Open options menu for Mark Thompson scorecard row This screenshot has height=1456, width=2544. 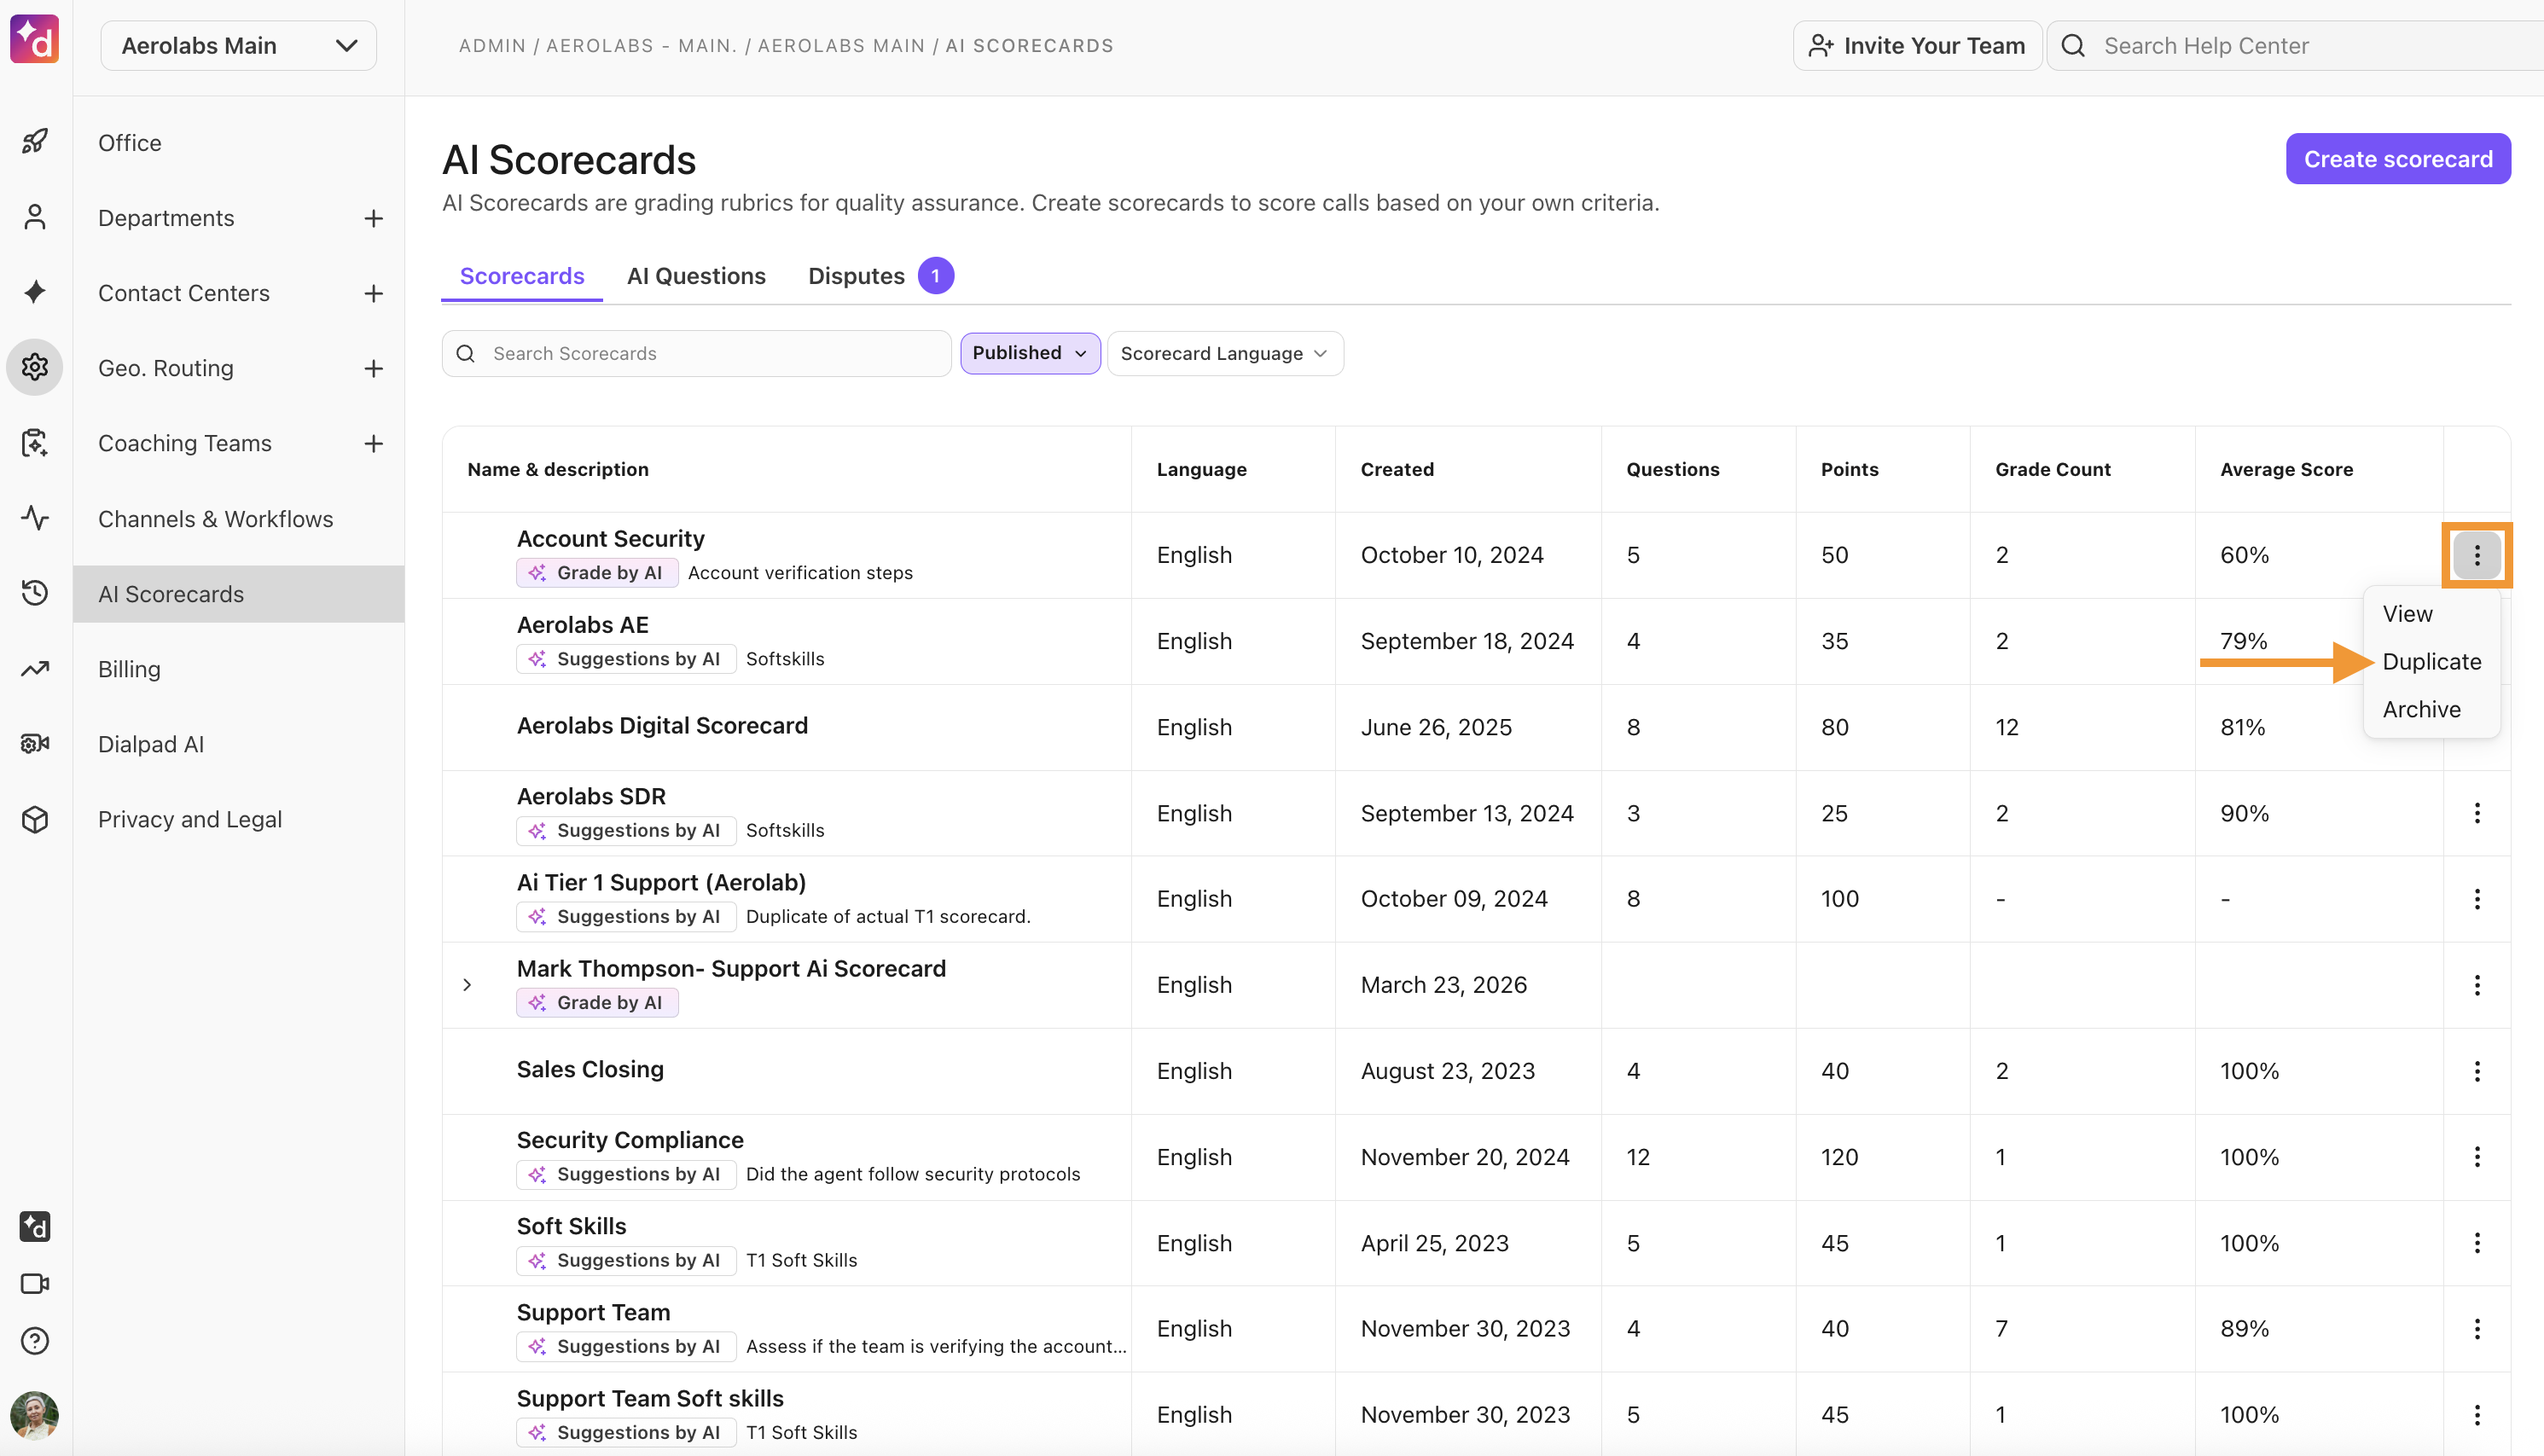point(2477,985)
